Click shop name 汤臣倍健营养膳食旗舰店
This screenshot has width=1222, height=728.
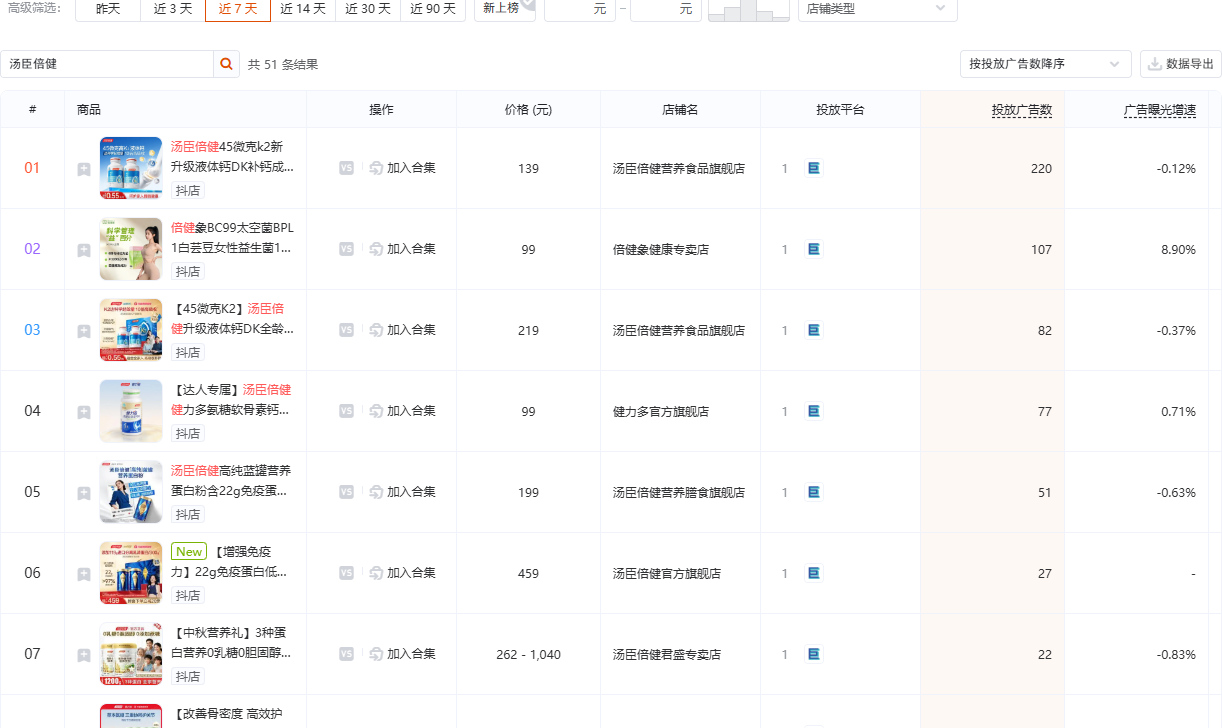click(679, 493)
